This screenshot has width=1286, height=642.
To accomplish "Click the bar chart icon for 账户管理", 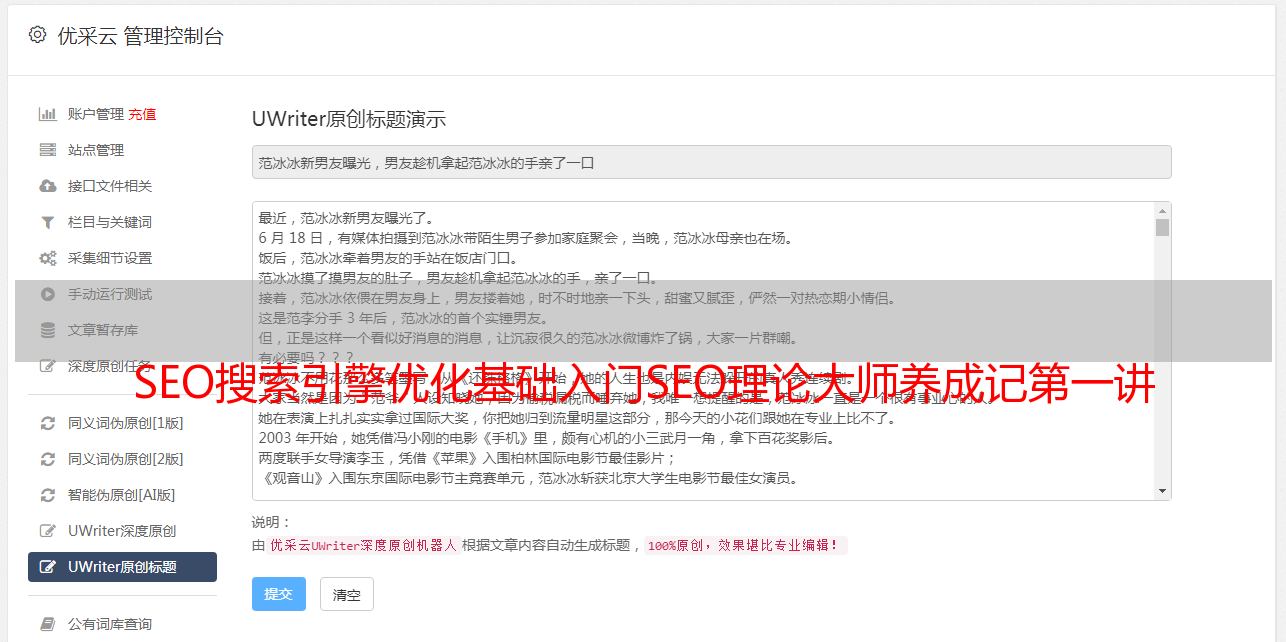I will coord(47,114).
